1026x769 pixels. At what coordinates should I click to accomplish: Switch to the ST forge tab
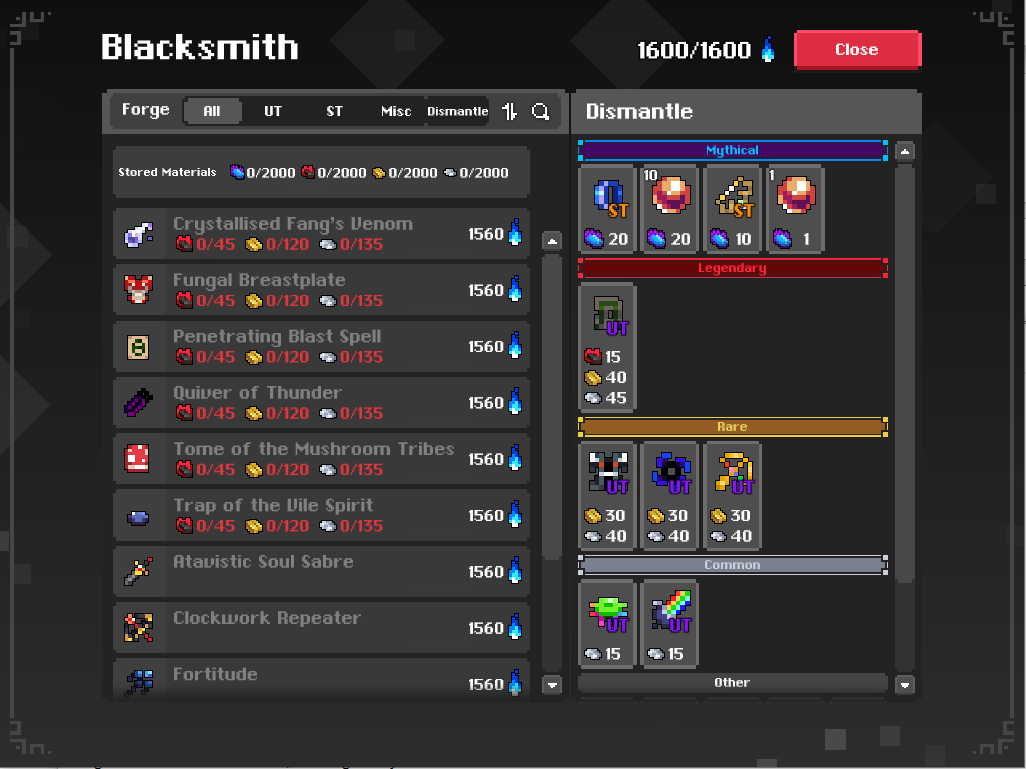click(x=334, y=111)
